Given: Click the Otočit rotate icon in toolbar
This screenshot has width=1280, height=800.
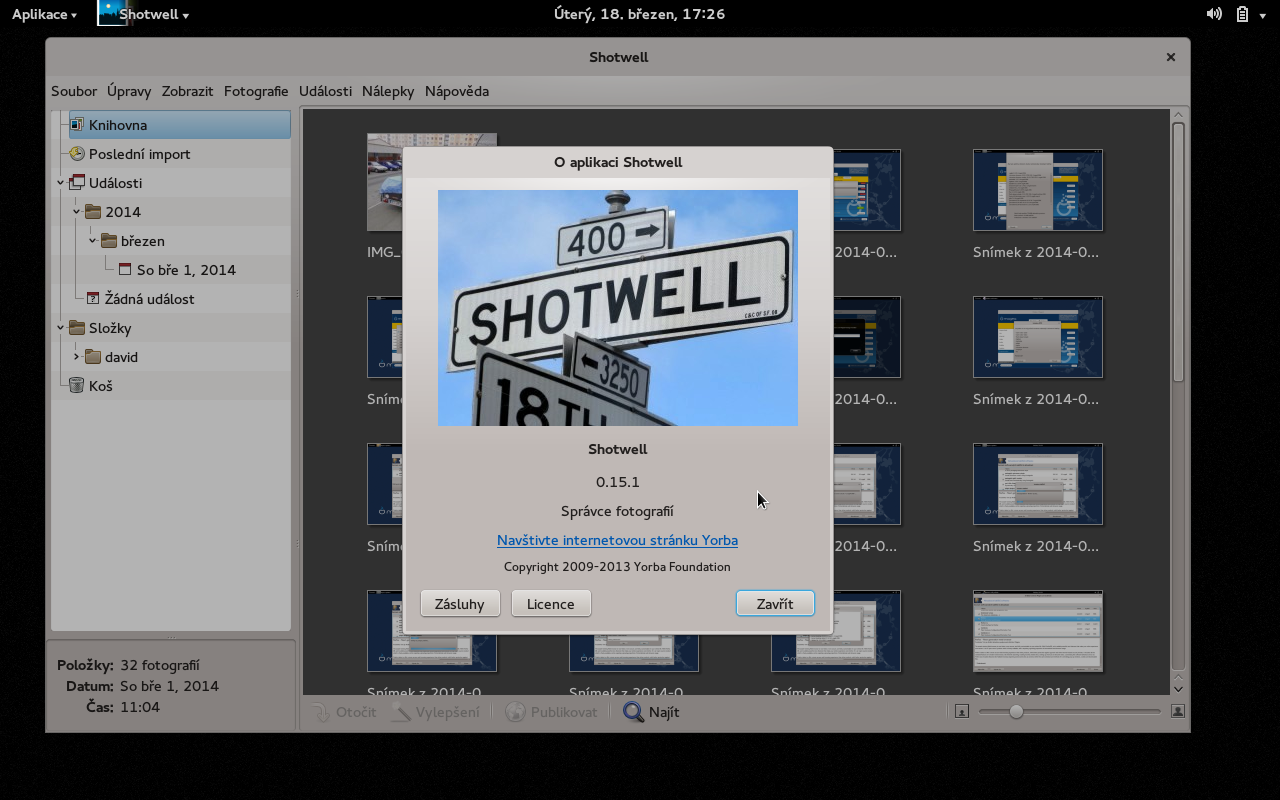Looking at the screenshot, I should 320,712.
